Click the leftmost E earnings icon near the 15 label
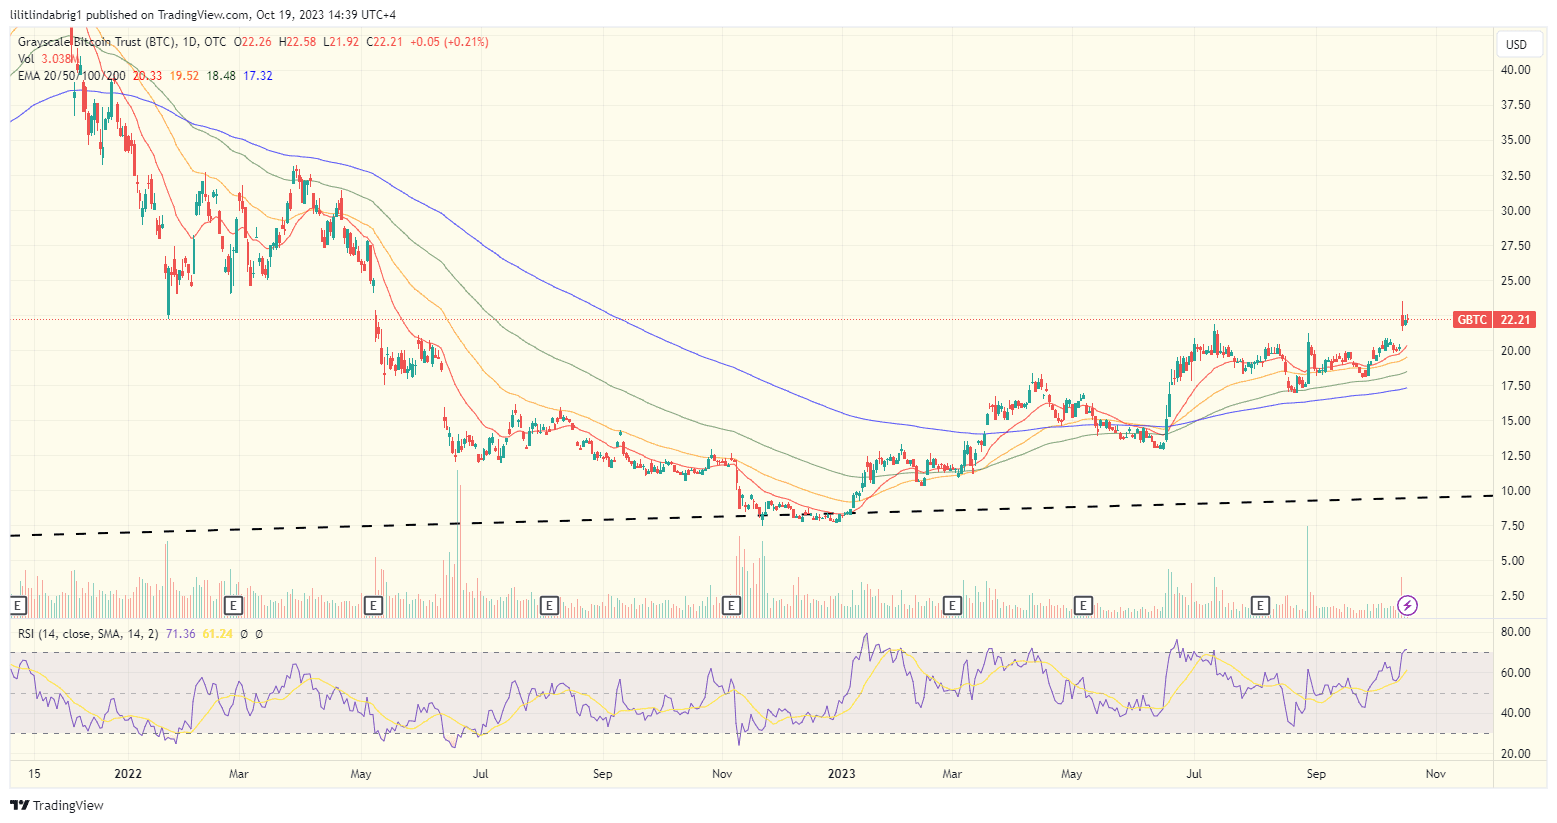 coord(16,605)
